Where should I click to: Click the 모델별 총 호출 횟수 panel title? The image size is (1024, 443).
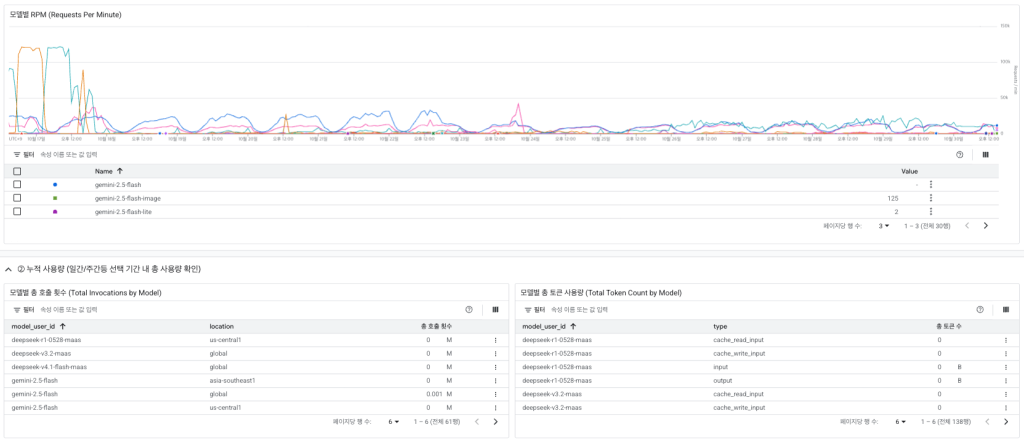(x=86, y=292)
